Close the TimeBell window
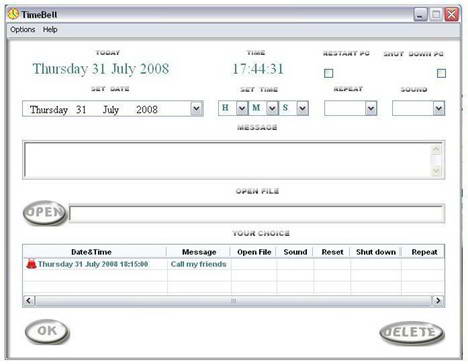The width and height of the screenshot is (468, 364). click(452, 15)
